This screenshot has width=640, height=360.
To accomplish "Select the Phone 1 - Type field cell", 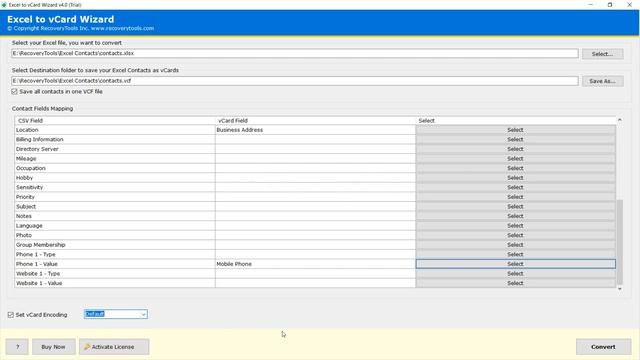I will tap(115, 255).
